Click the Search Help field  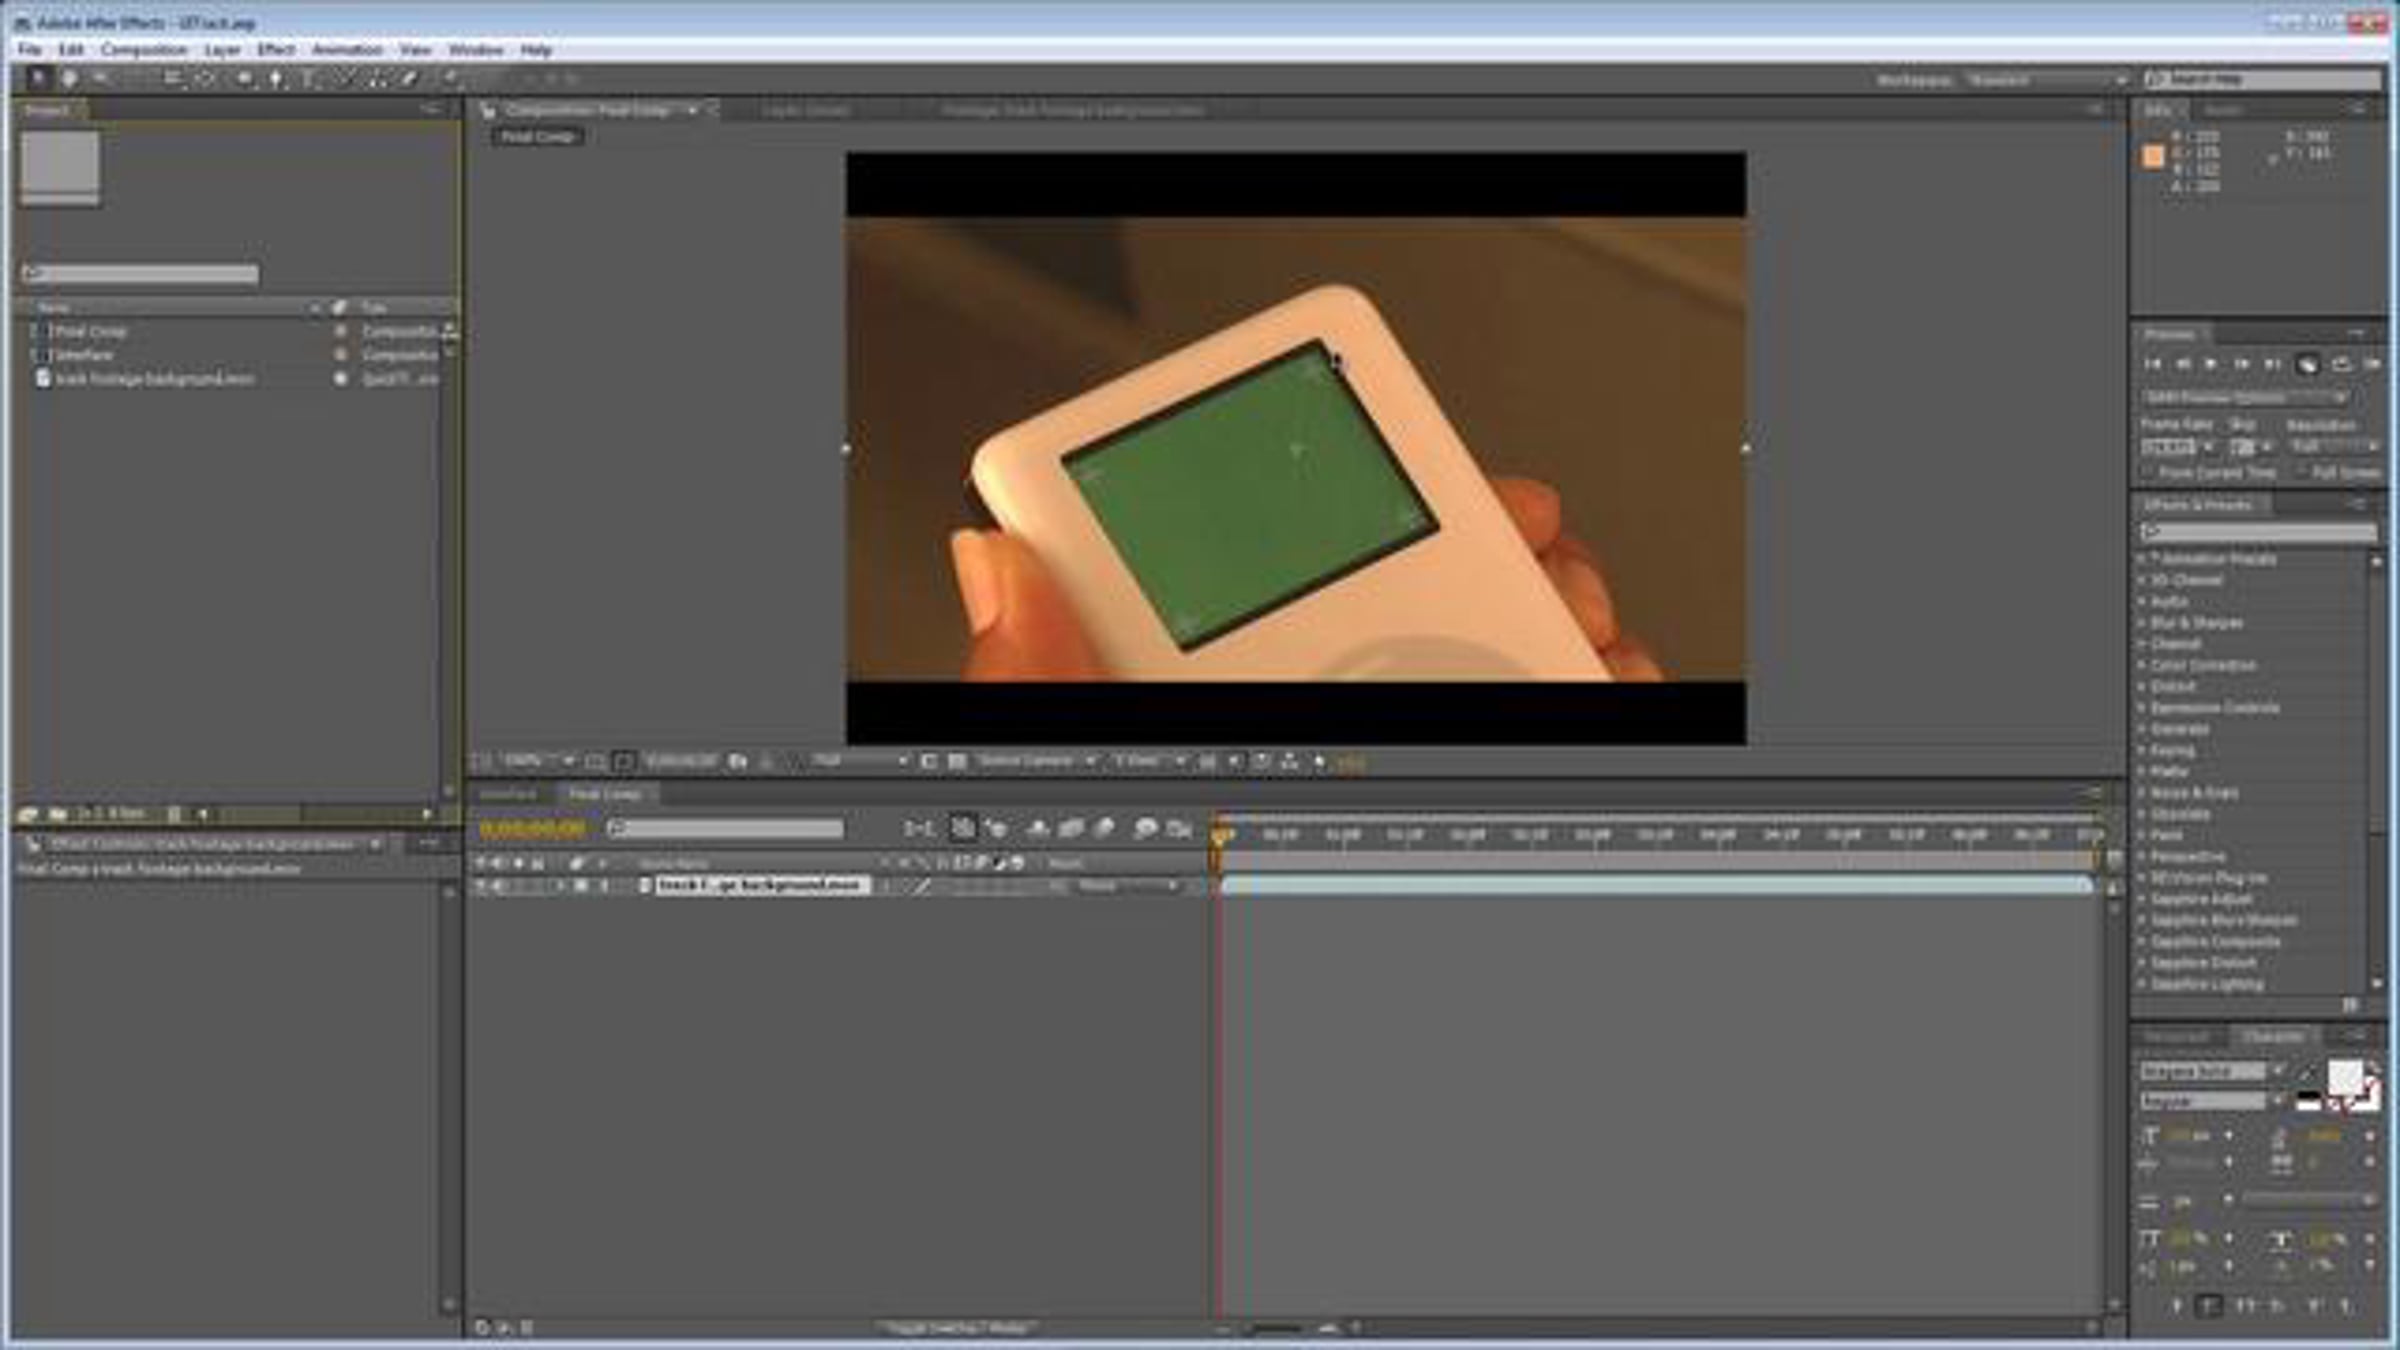point(2264,80)
